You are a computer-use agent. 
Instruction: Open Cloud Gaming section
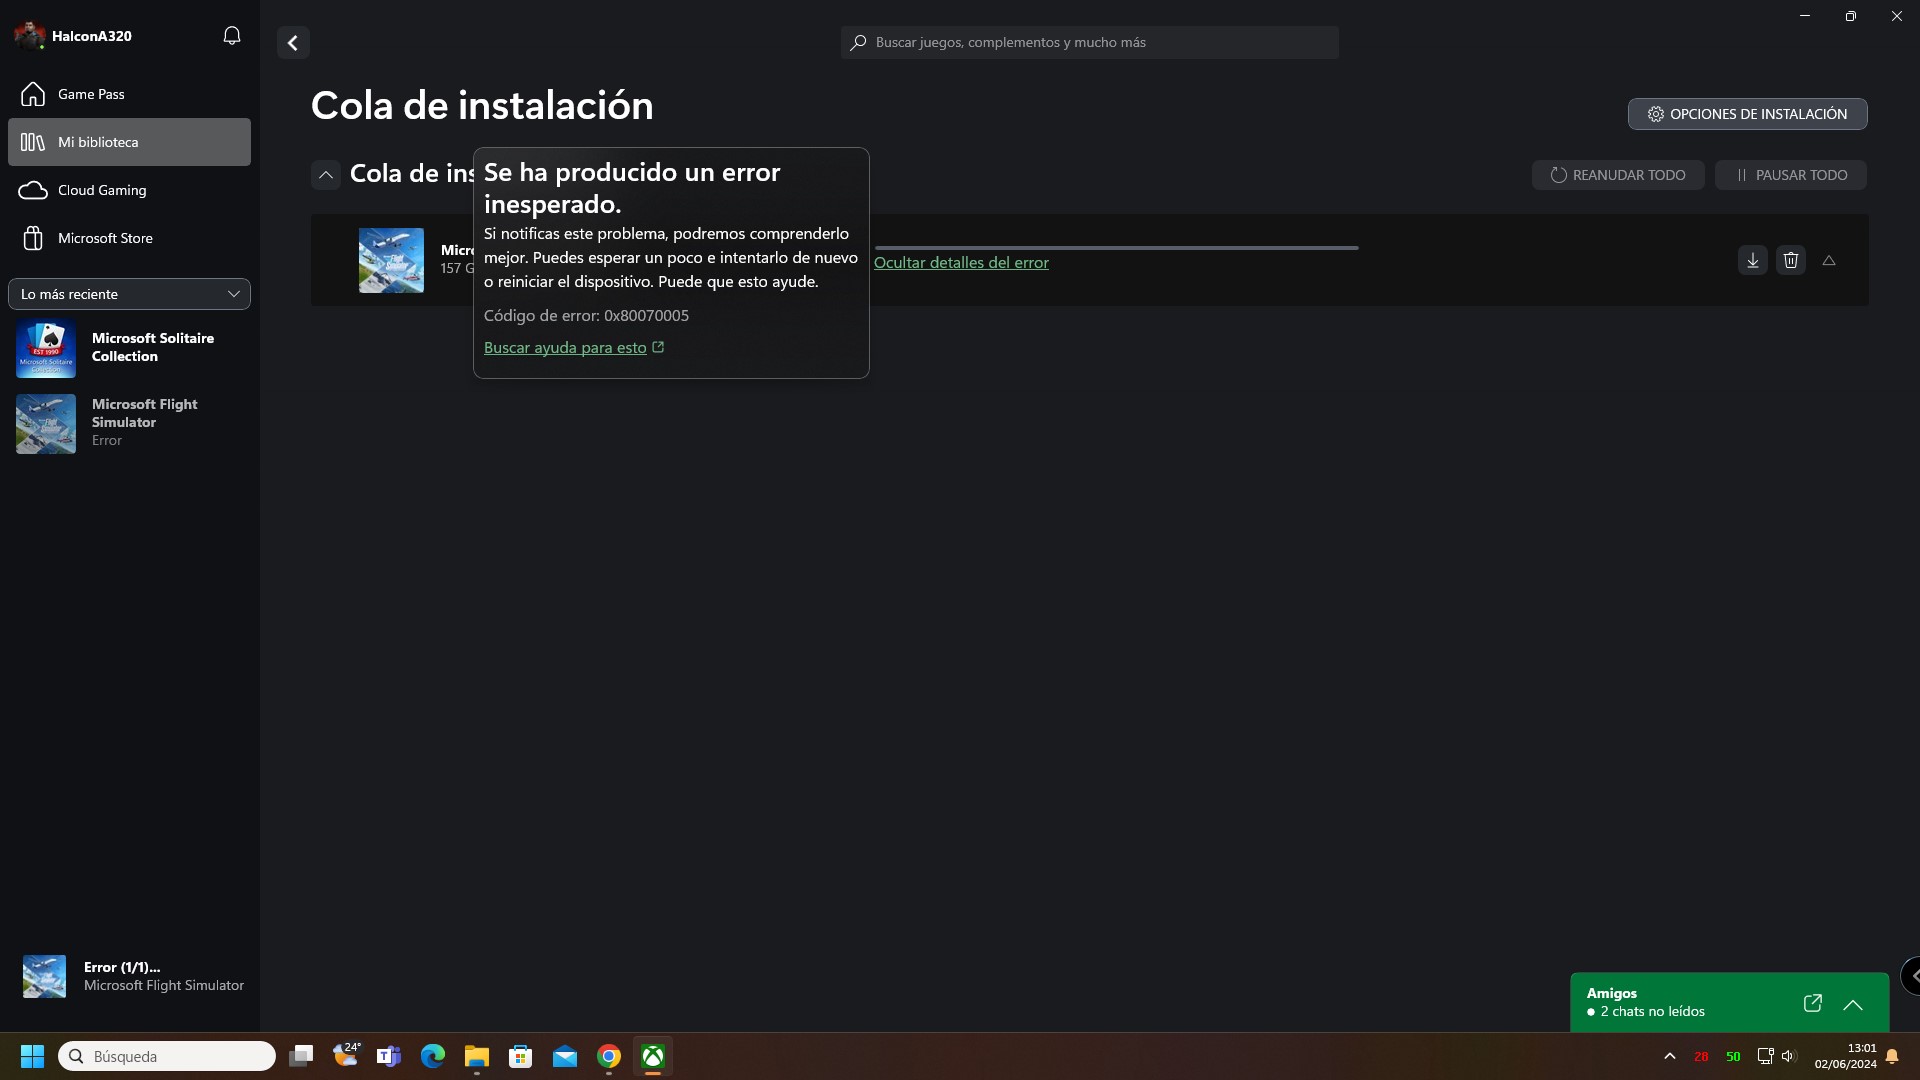tap(129, 190)
